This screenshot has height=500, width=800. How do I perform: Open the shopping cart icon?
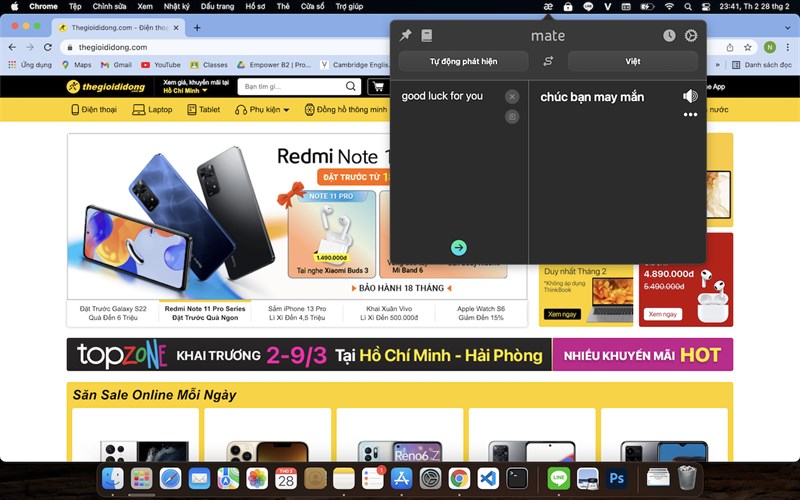[378, 86]
